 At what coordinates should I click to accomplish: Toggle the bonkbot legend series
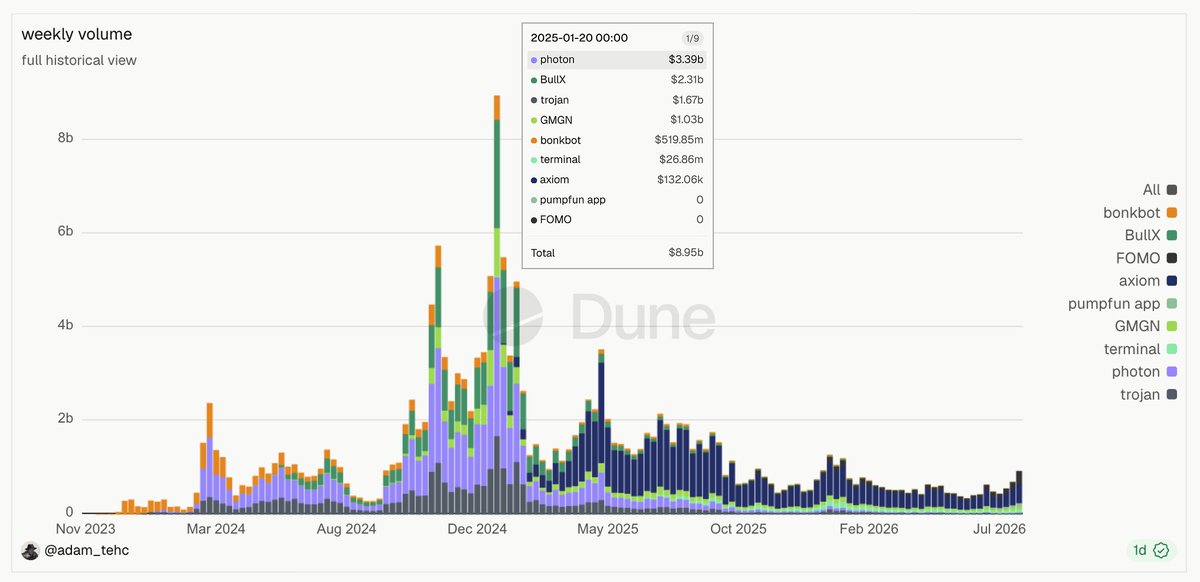click(1139, 213)
